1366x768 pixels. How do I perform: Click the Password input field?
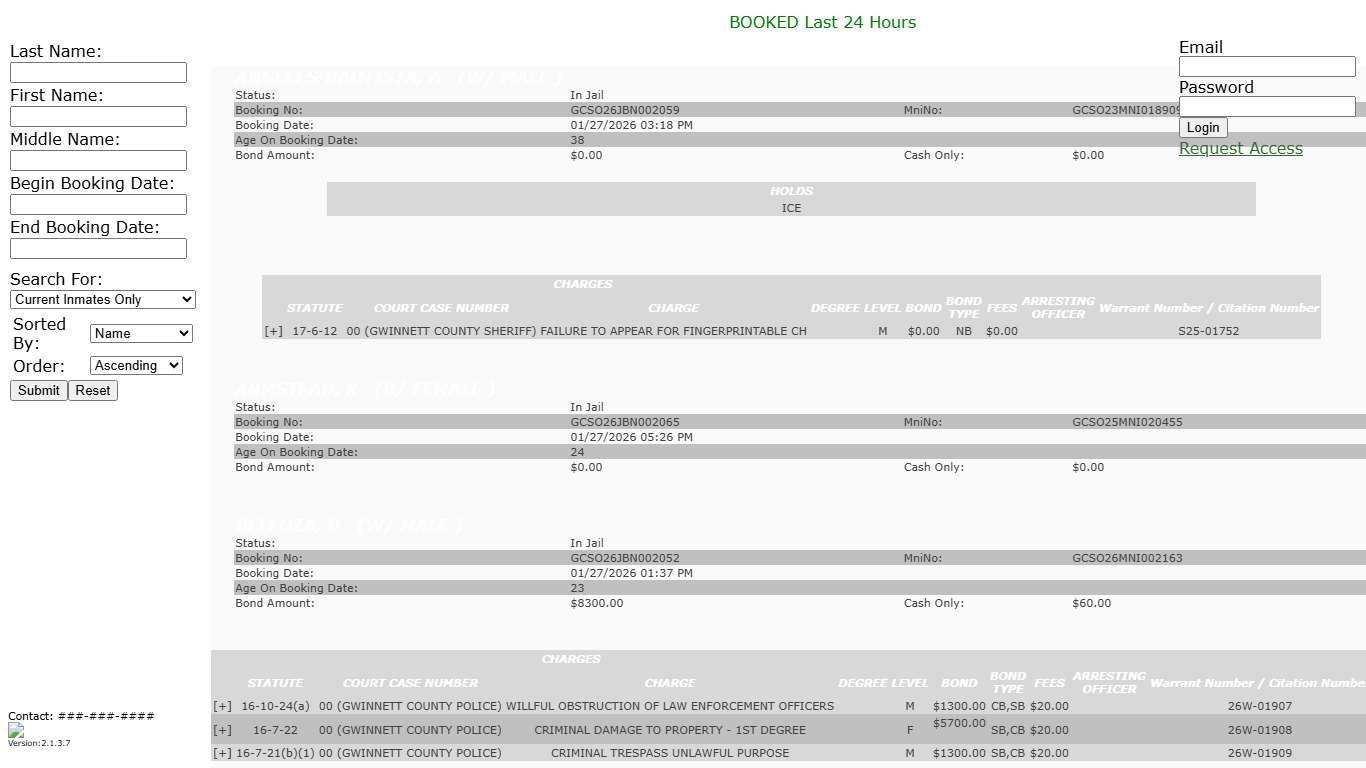coord(1267,107)
